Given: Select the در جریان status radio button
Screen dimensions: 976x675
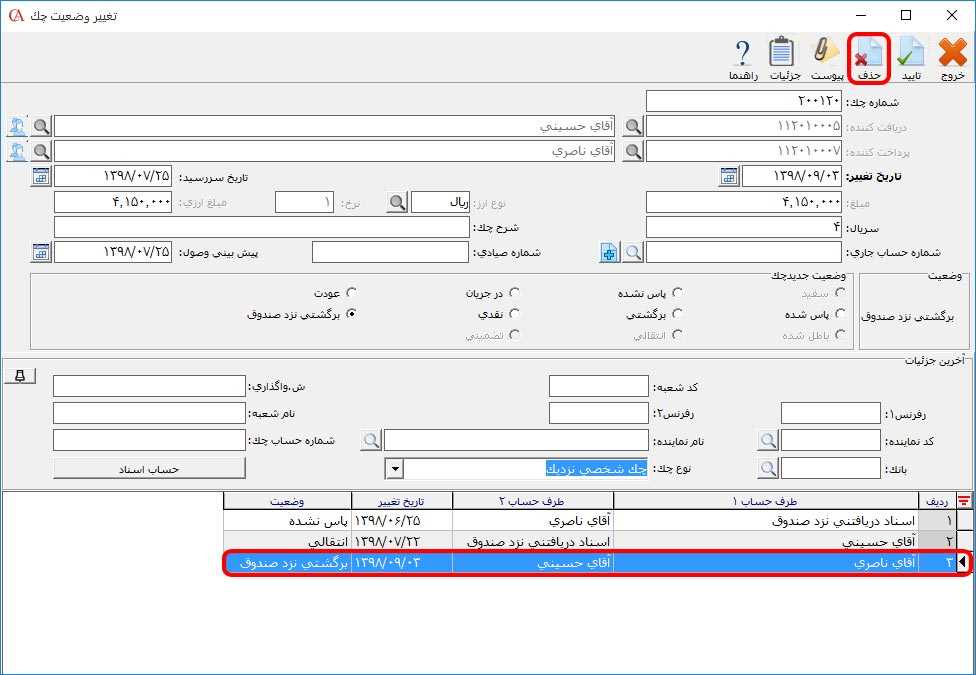Looking at the screenshot, I should tap(516, 292).
